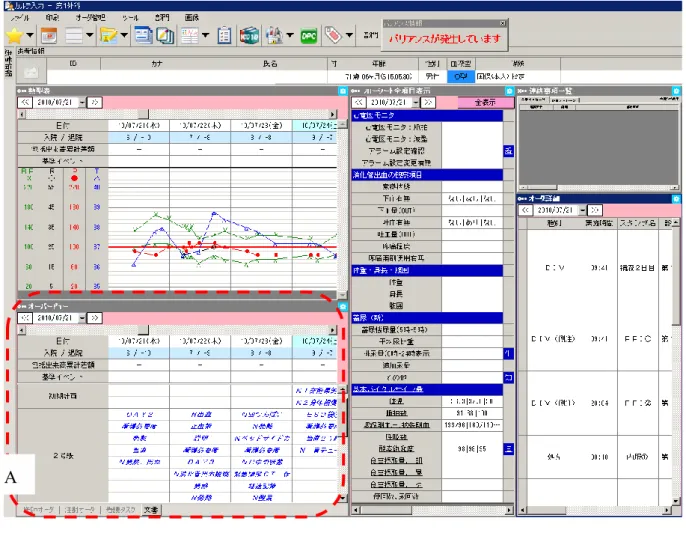
Task: Open the calendar icon in the toolbar
Action: (49, 35)
